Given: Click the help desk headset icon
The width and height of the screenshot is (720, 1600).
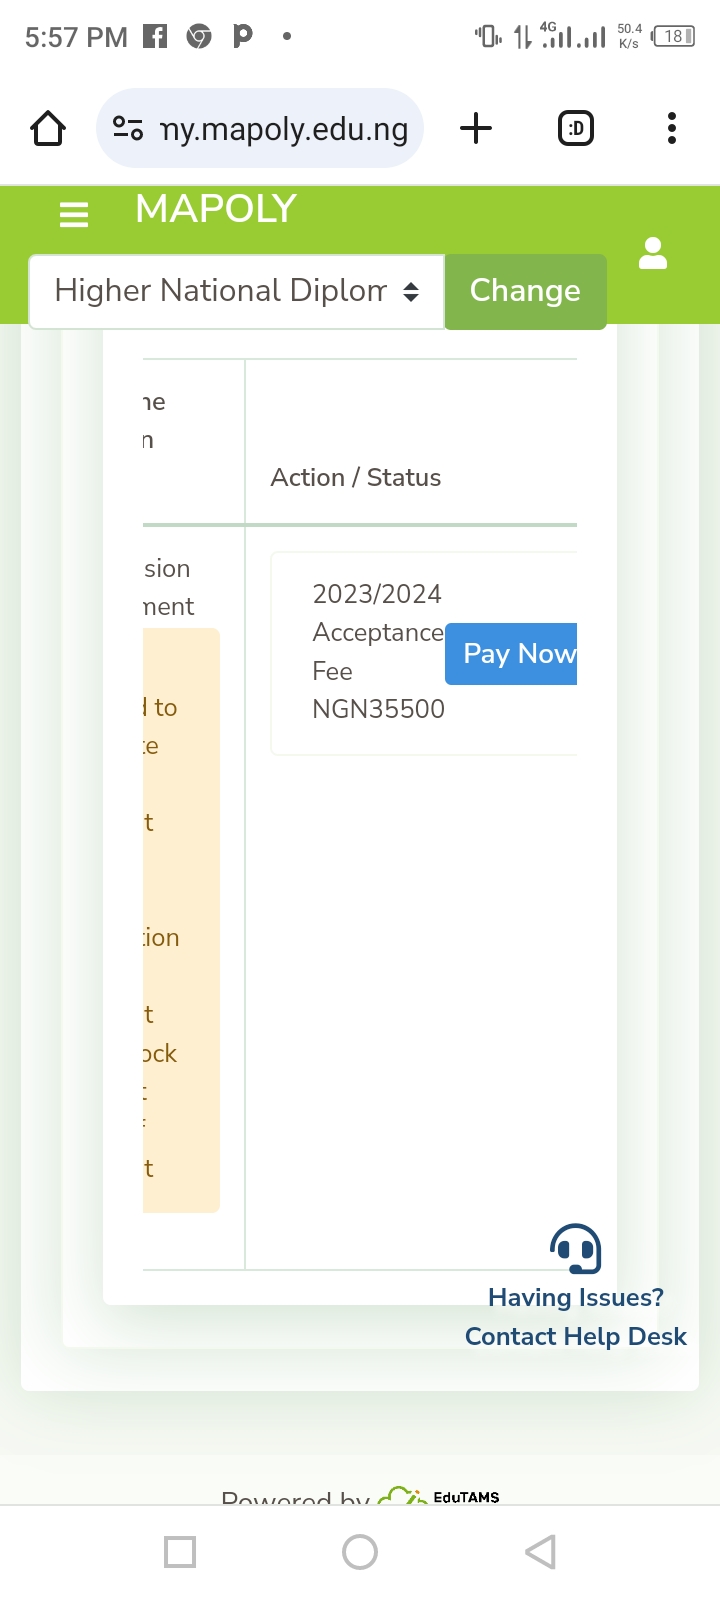Looking at the screenshot, I should (x=575, y=1248).
